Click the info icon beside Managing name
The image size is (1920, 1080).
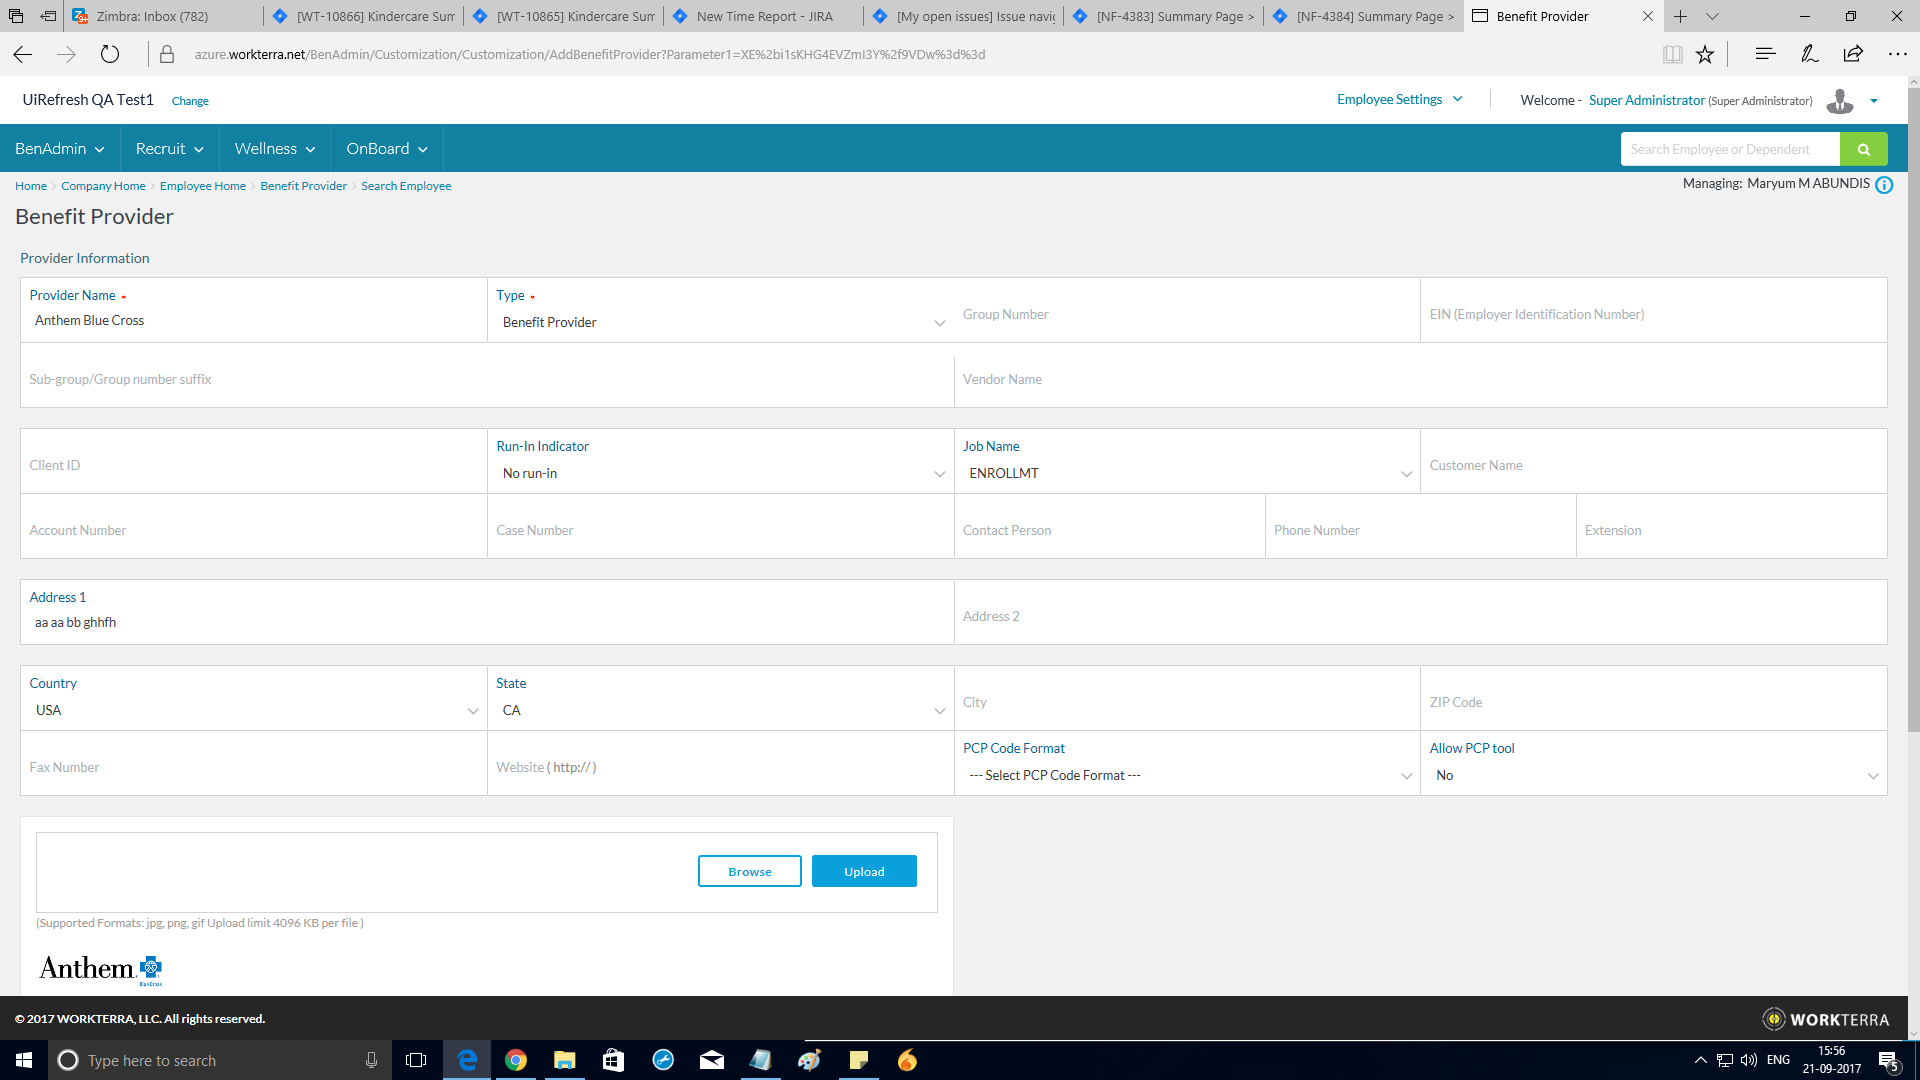[x=1884, y=185]
